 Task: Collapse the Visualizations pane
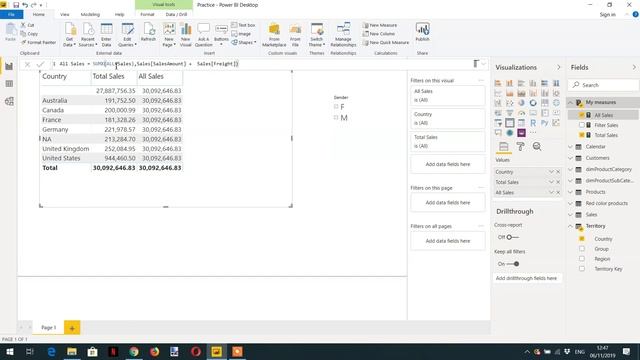(559, 67)
